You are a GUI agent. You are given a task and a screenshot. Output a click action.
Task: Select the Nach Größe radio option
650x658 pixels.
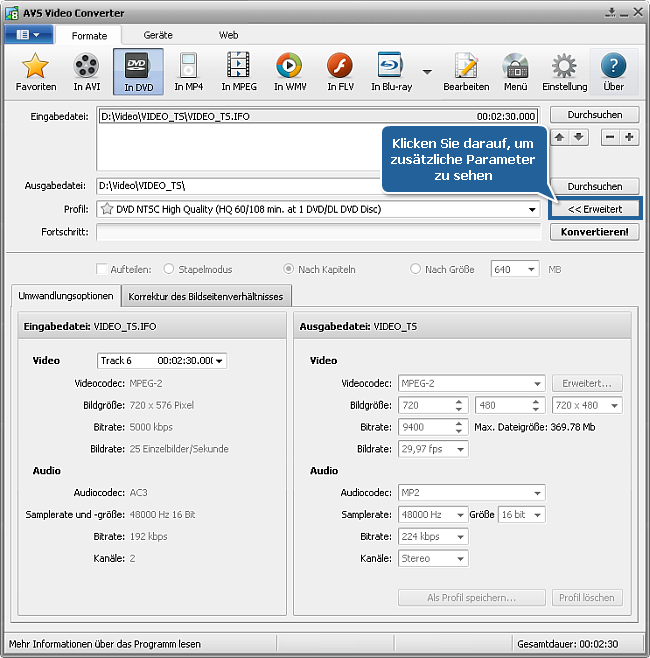coord(416,269)
